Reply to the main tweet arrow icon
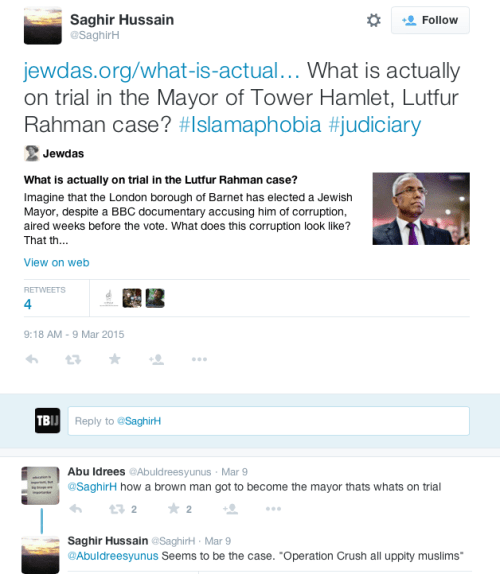This screenshot has width=500, height=574. (x=32, y=359)
